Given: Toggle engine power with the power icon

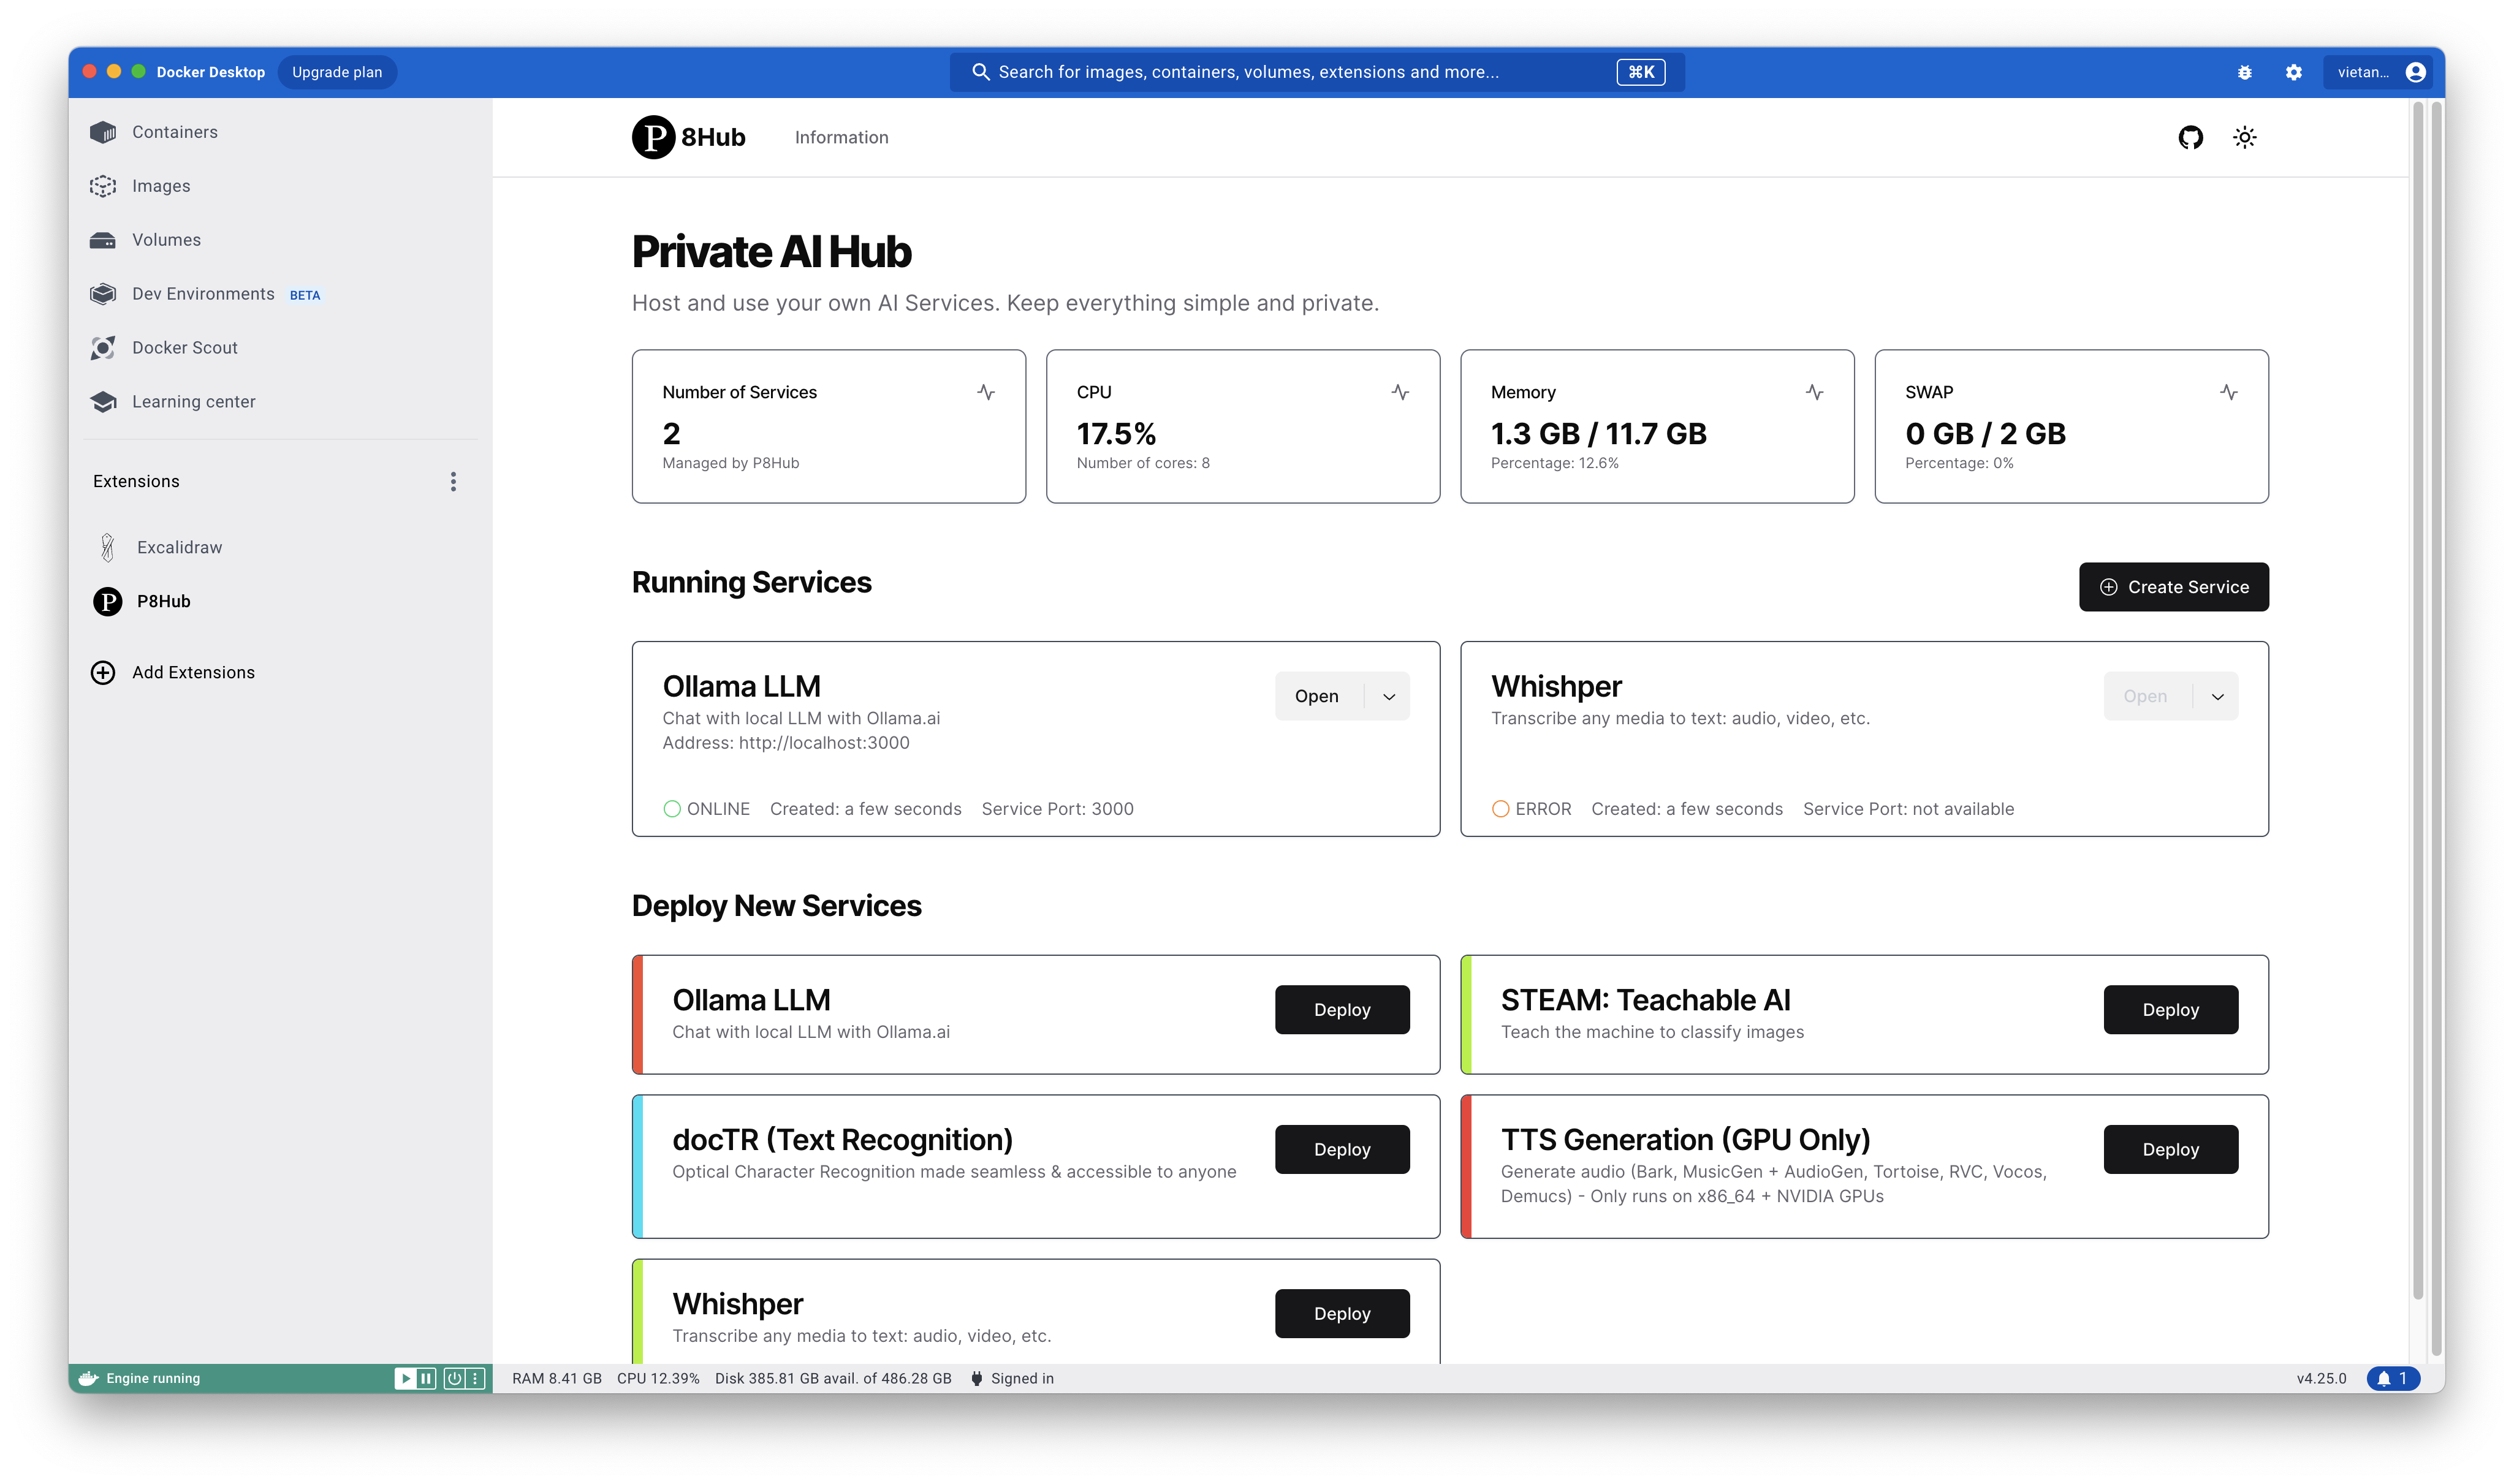Looking at the screenshot, I should (455, 1378).
